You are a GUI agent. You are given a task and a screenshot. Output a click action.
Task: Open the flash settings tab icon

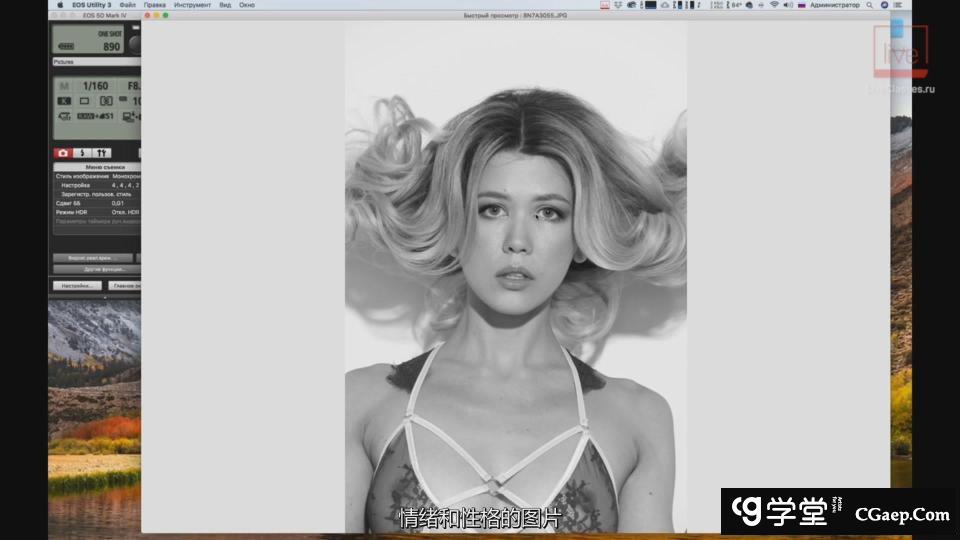coord(82,153)
